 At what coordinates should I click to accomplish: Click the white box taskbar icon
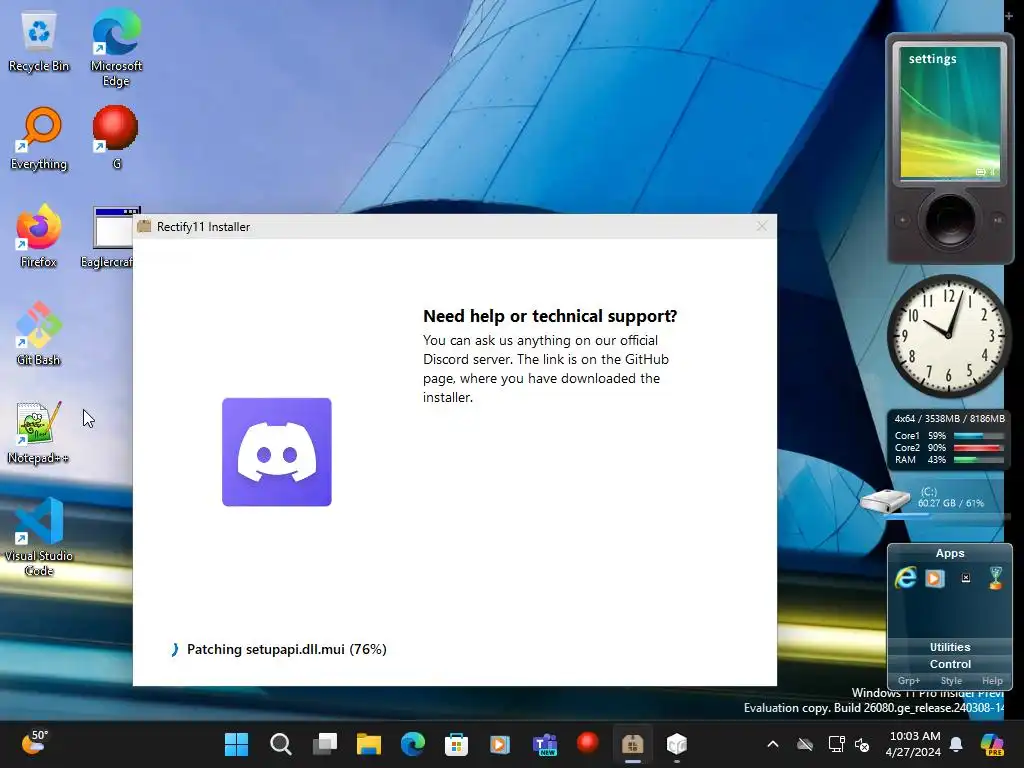click(677, 744)
